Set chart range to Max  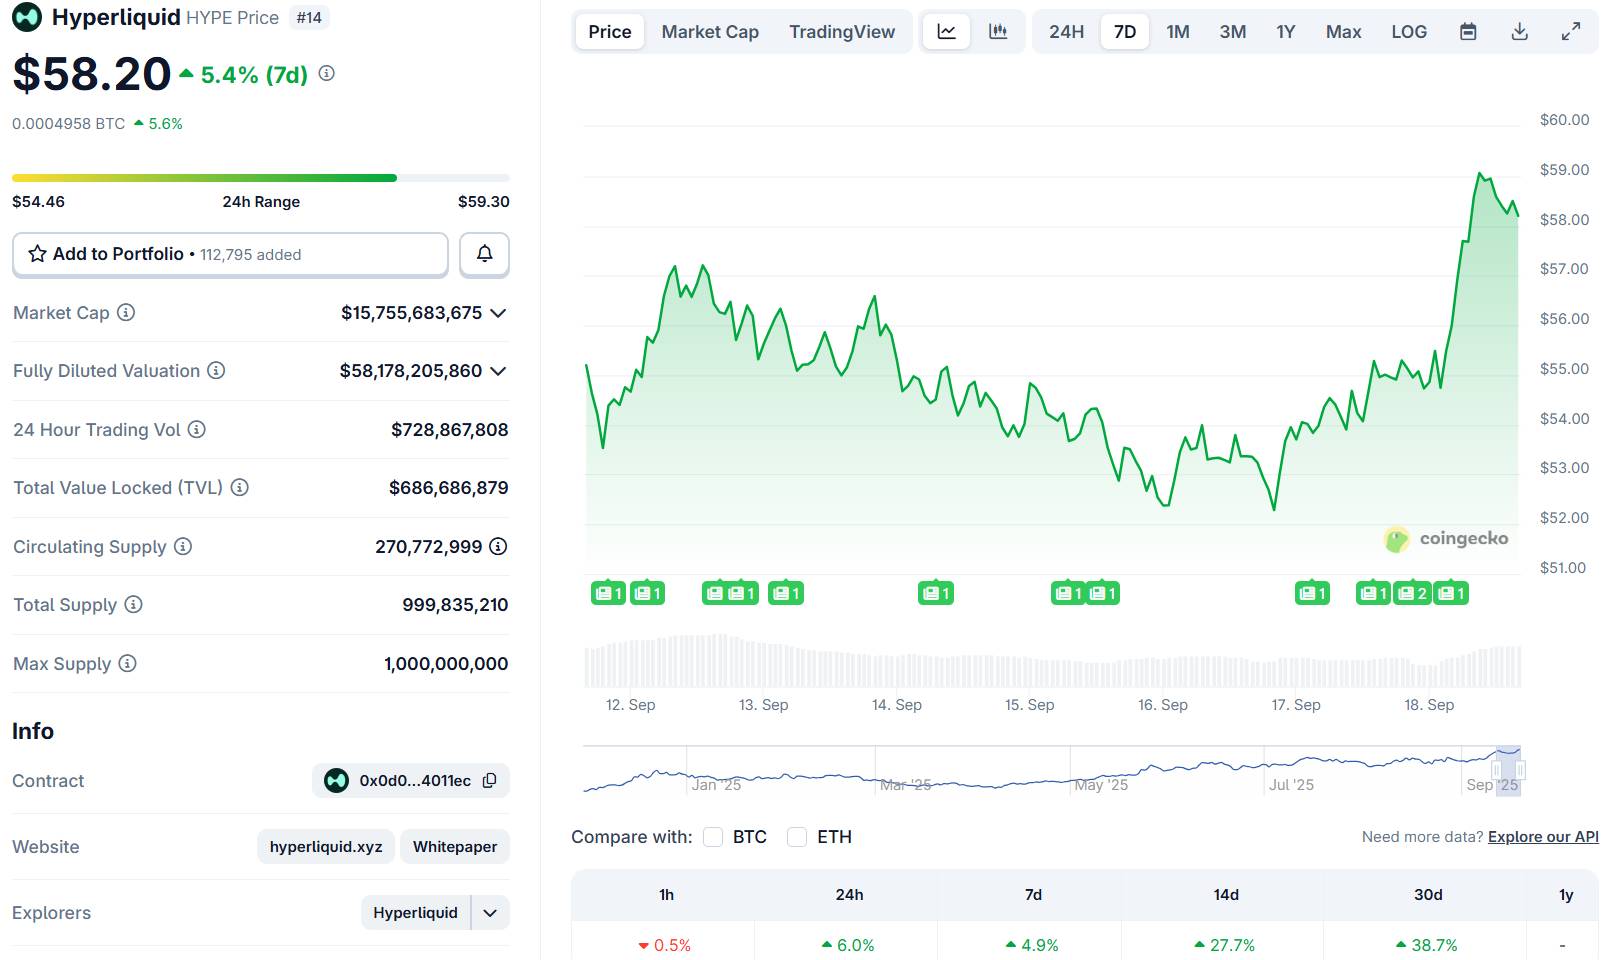click(x=1344, y=32)
